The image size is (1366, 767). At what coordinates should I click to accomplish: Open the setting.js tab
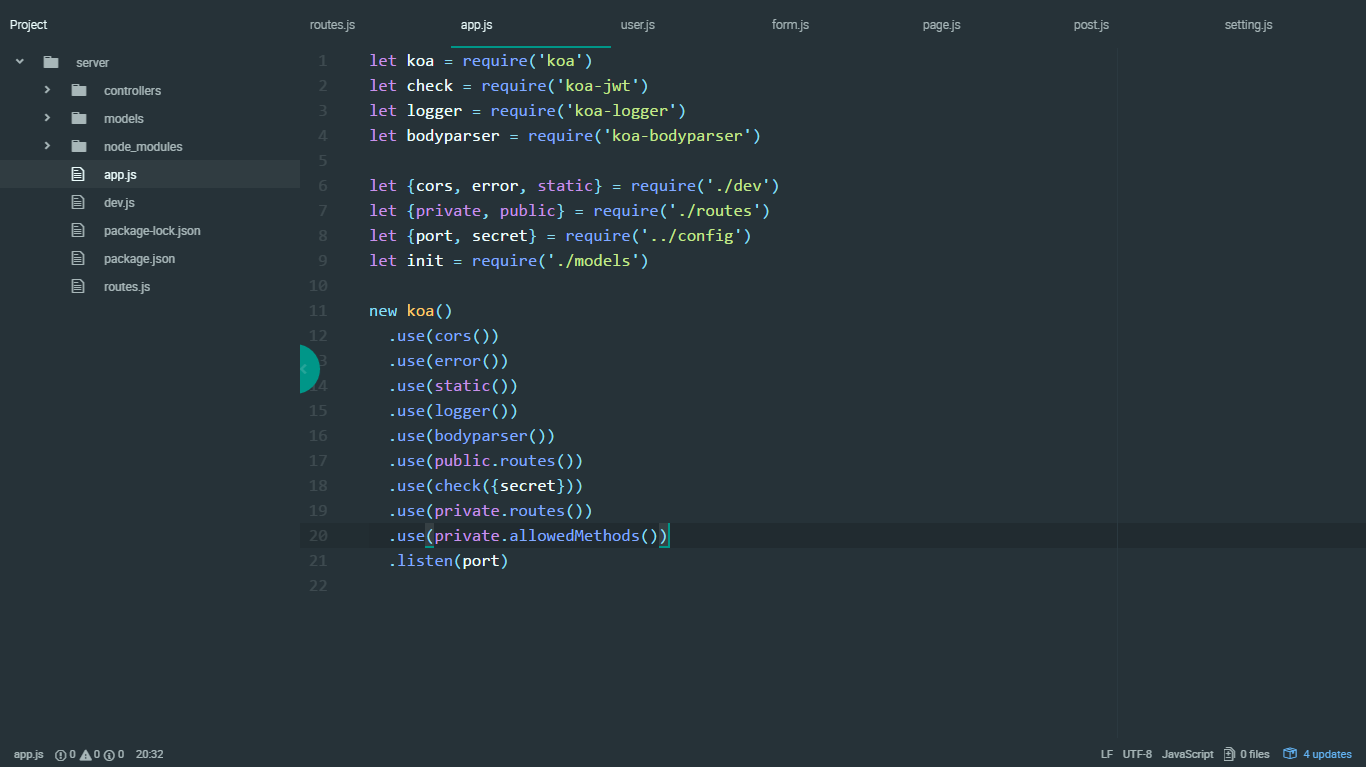click(1248, 25)
